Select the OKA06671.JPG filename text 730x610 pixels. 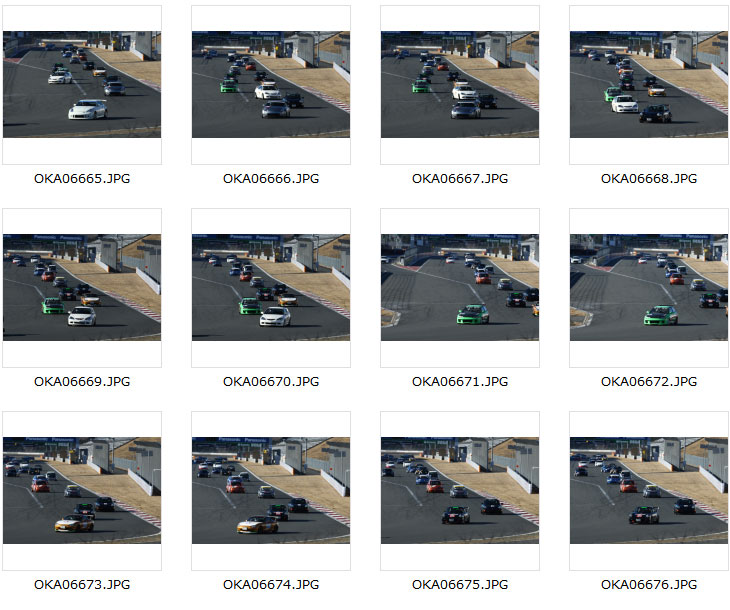460,382
